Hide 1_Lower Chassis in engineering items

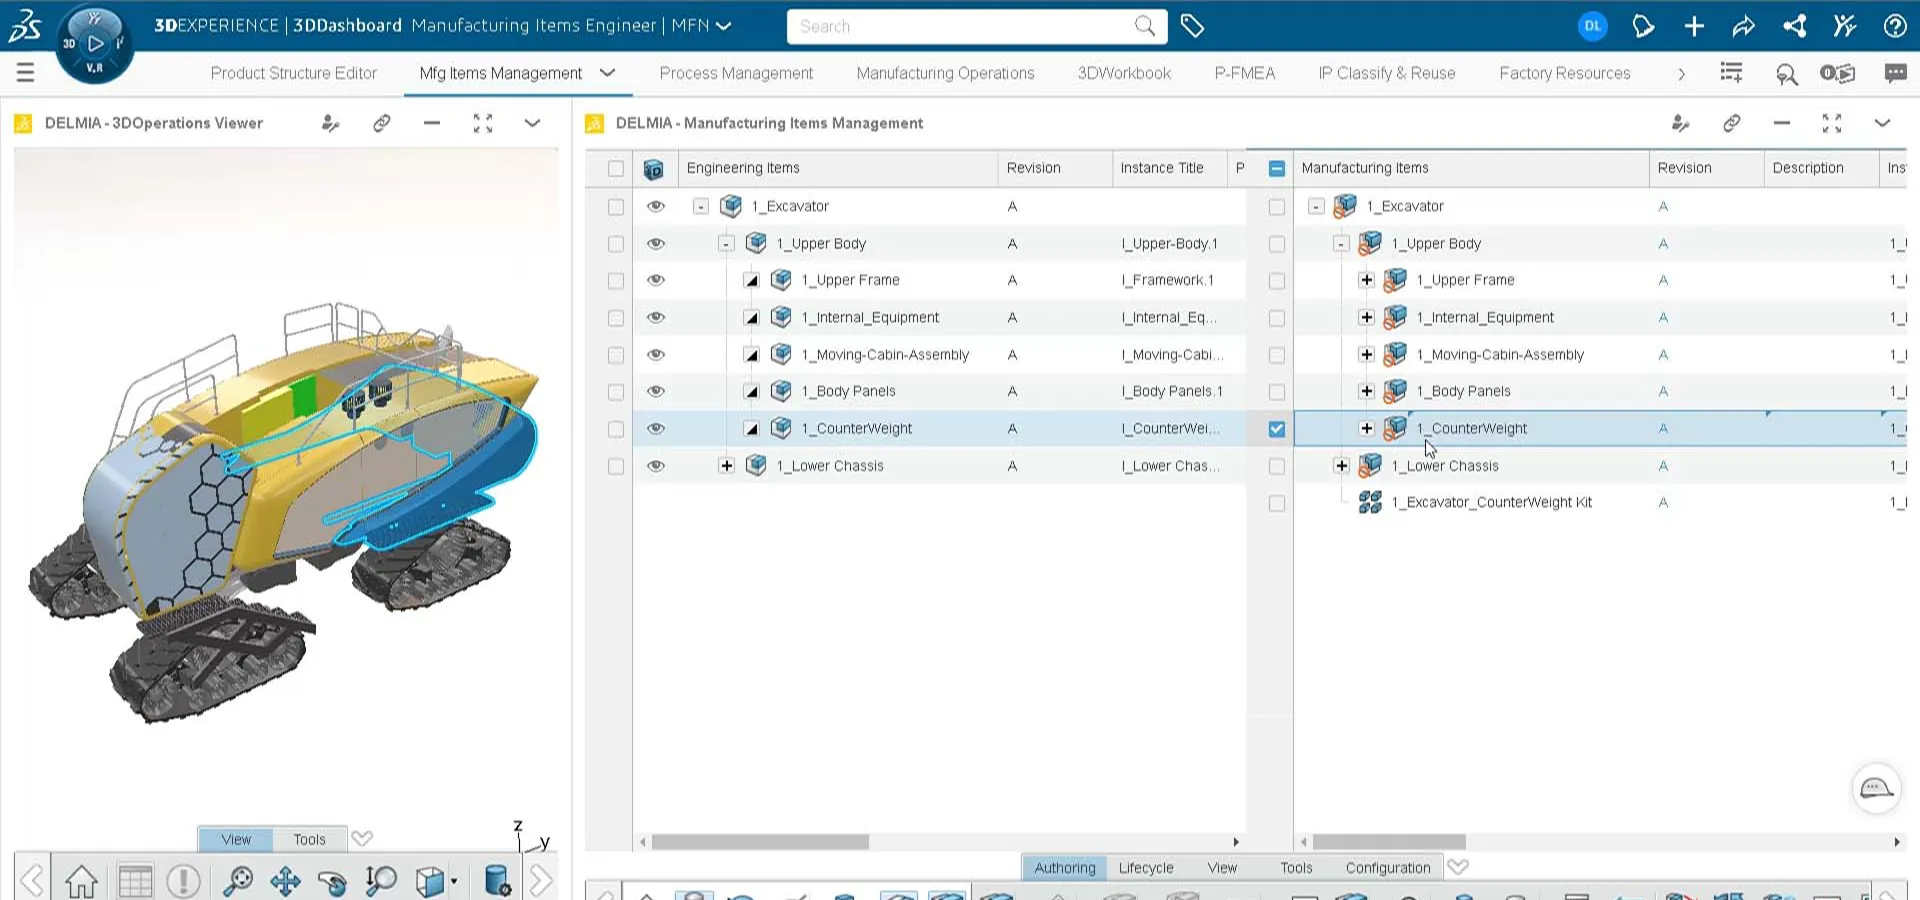coord(656,466)
